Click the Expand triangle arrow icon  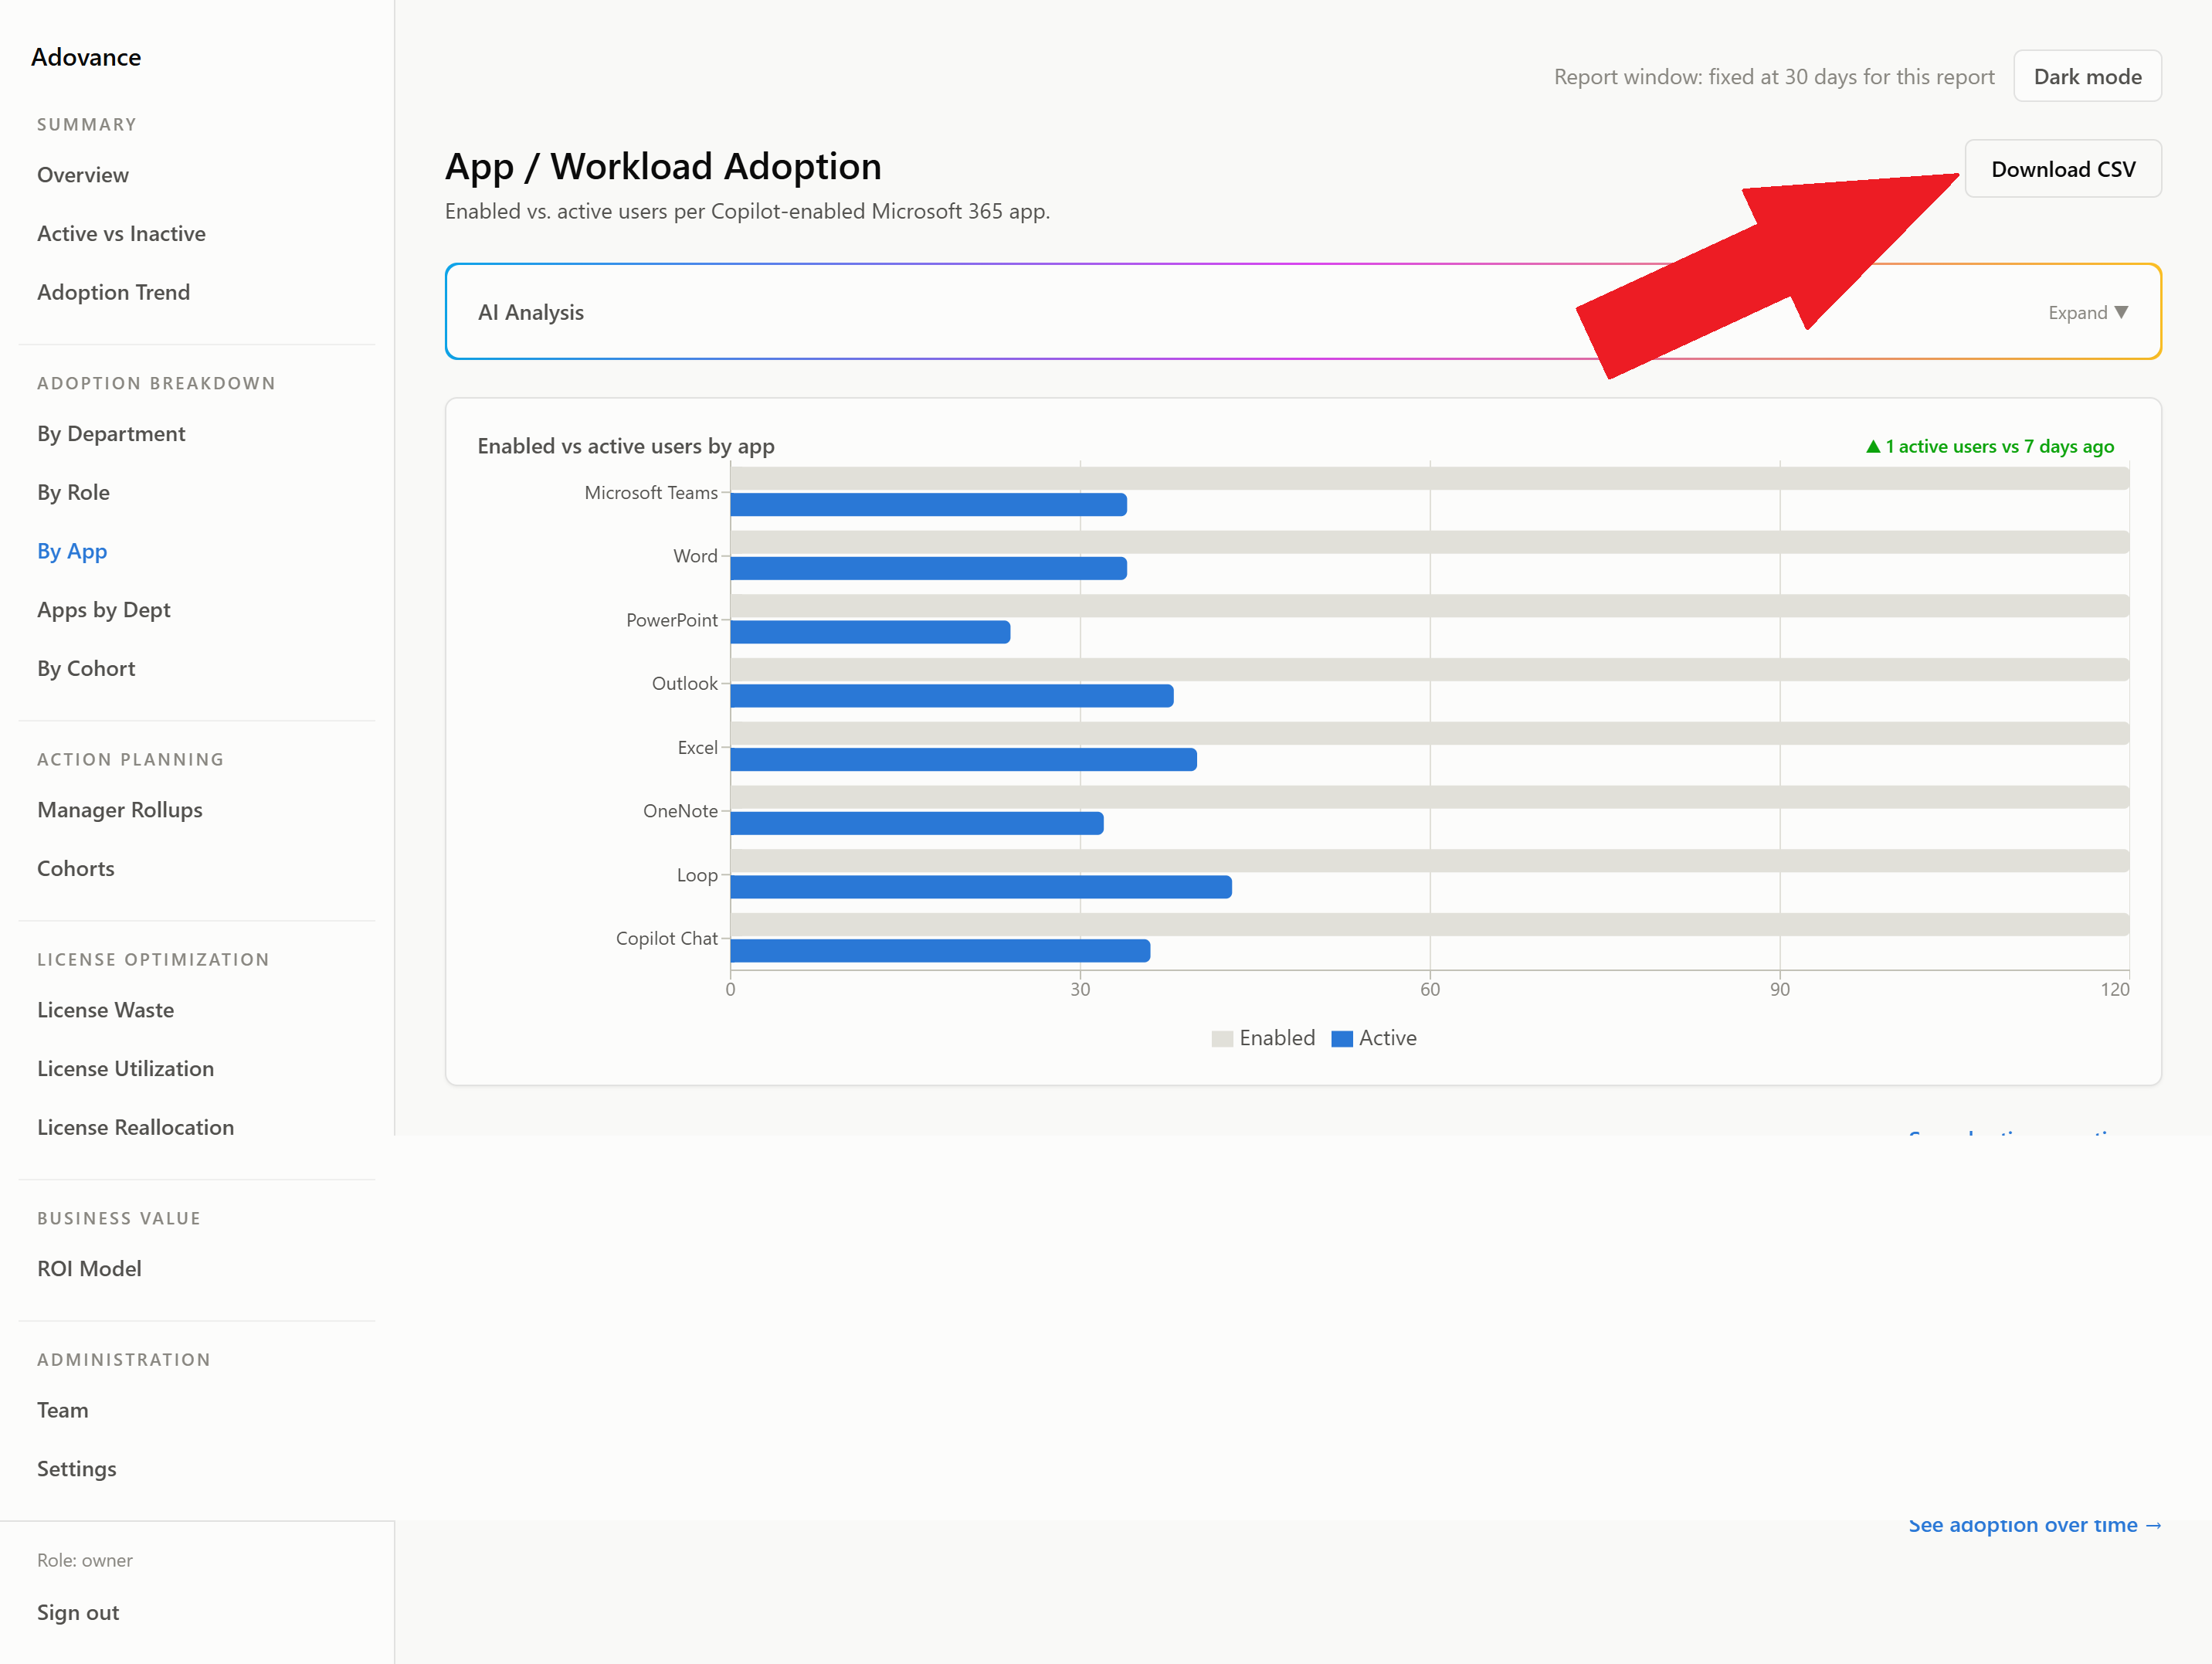pos(2121,312)
